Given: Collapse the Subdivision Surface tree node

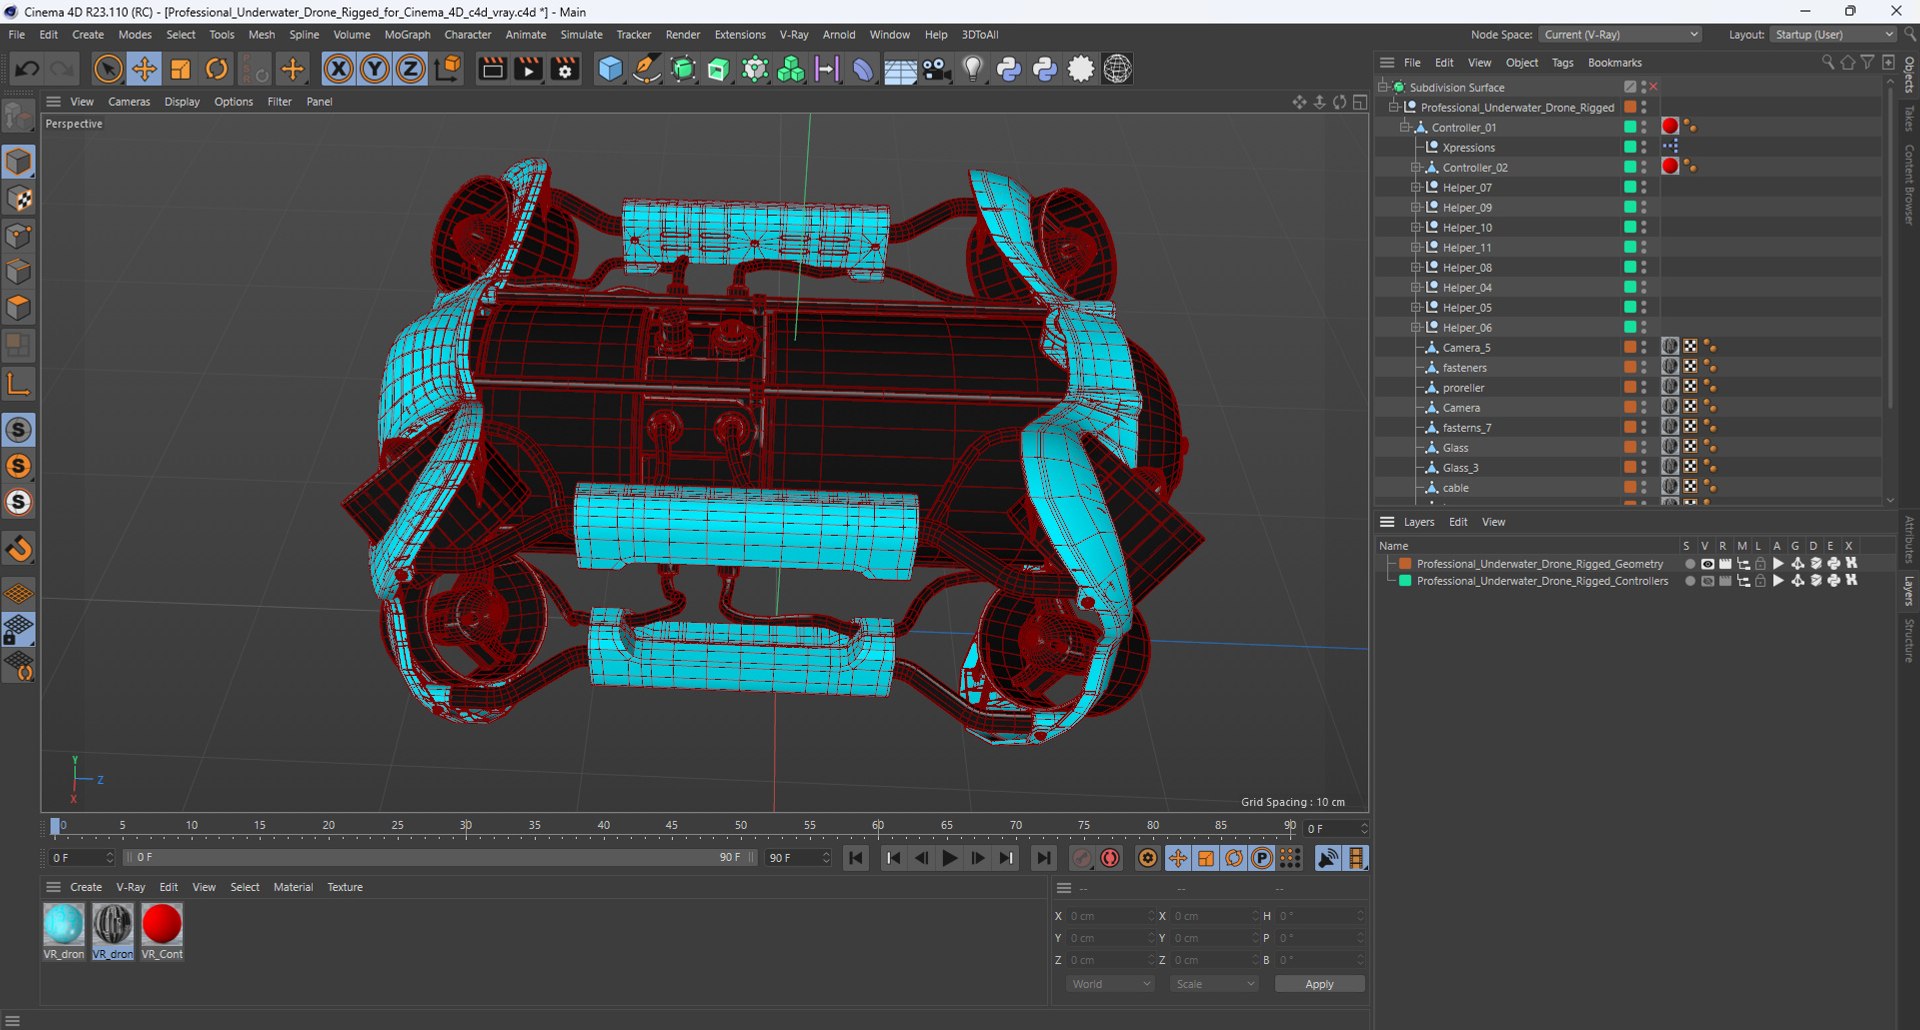Looking at the screenshot, I should [x=1383, y=87].
